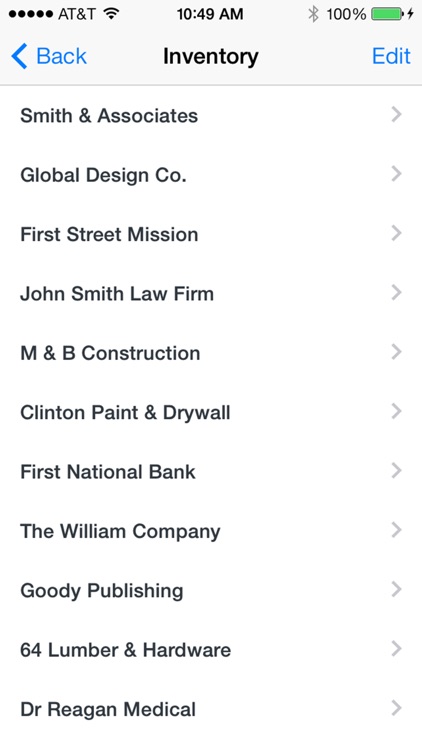Tap the signal strength dots
Image resolution: width=422 pixels, height=750 pixels.
(x=31, y=14)
